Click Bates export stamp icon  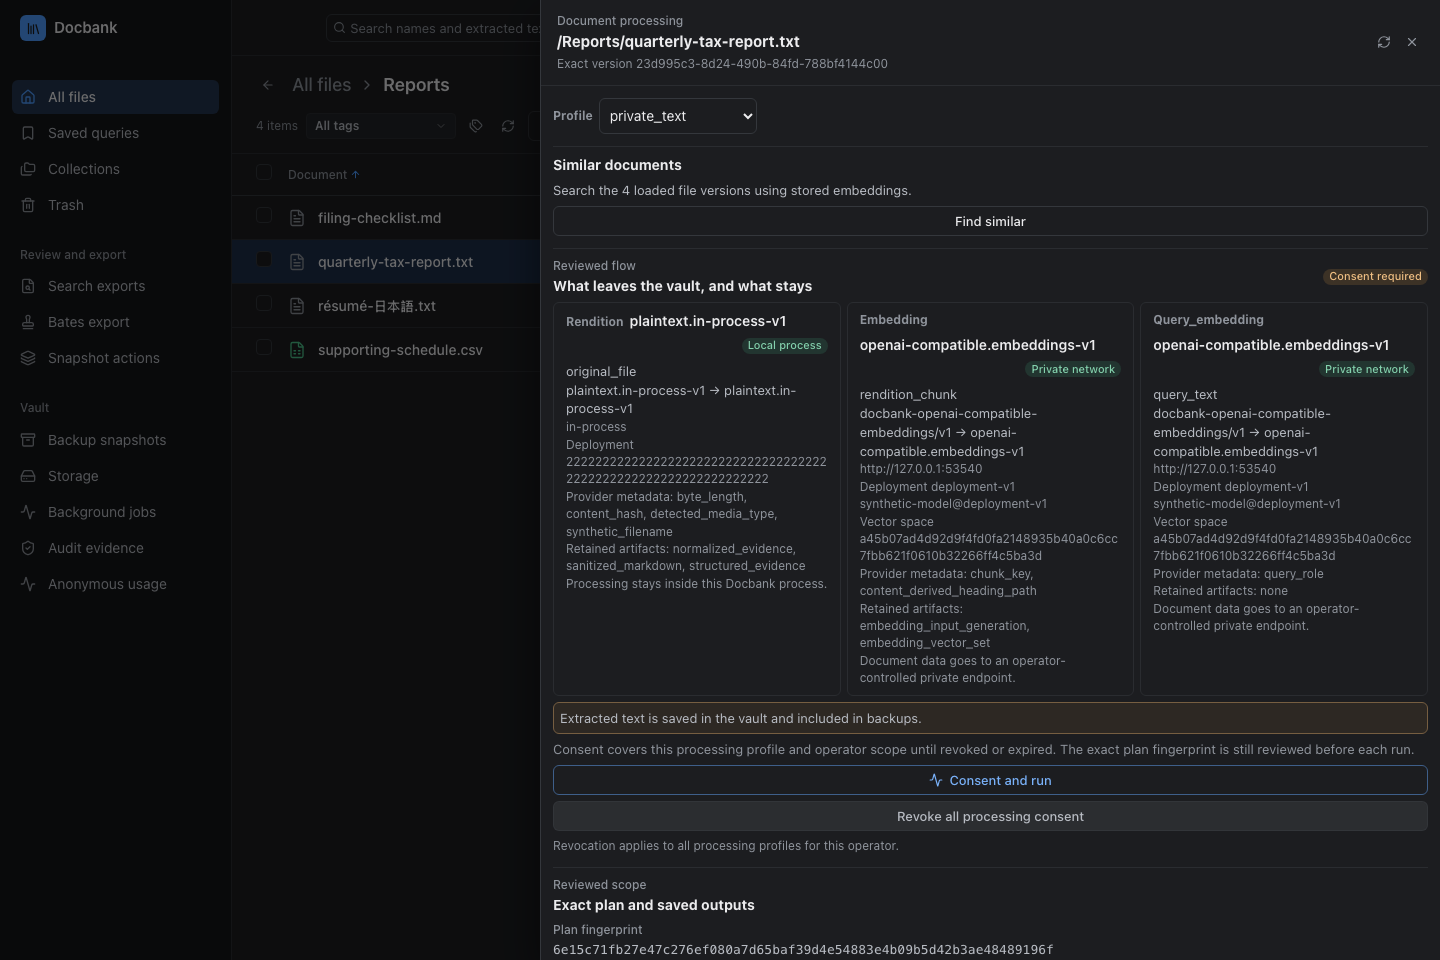pos(28,322)
